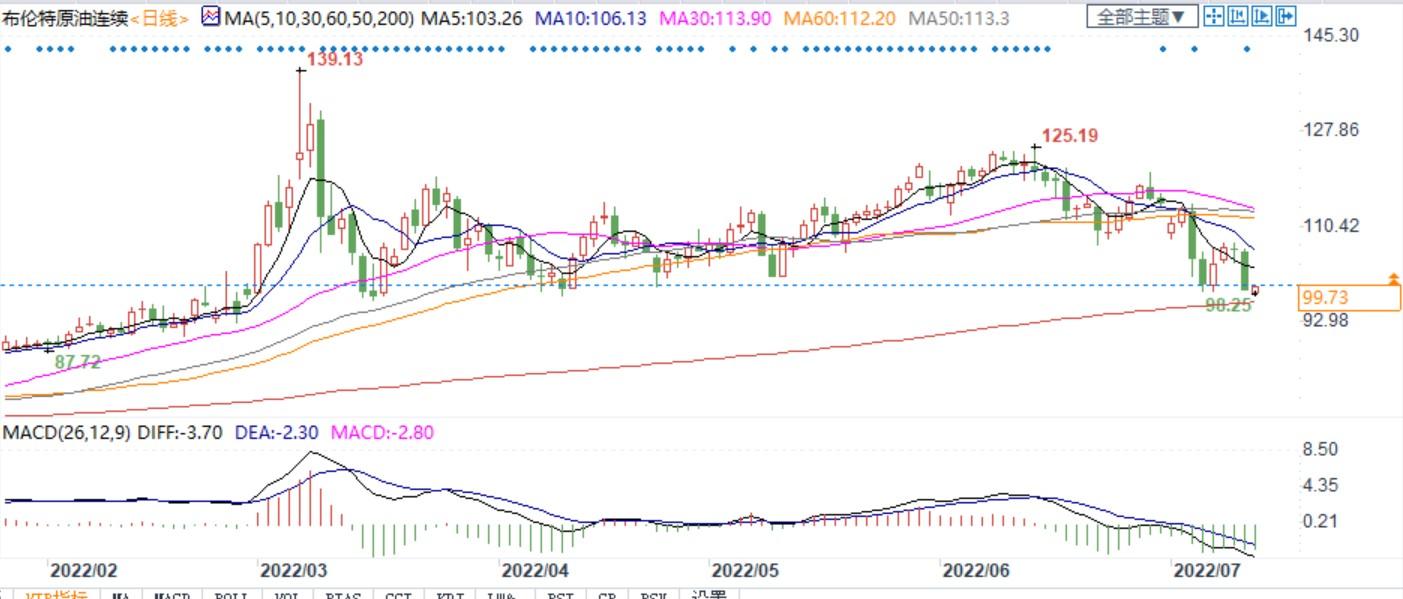Open the 全部主题 dropdown
This screenshot has height=599, width=1403.
[1142, 17]
